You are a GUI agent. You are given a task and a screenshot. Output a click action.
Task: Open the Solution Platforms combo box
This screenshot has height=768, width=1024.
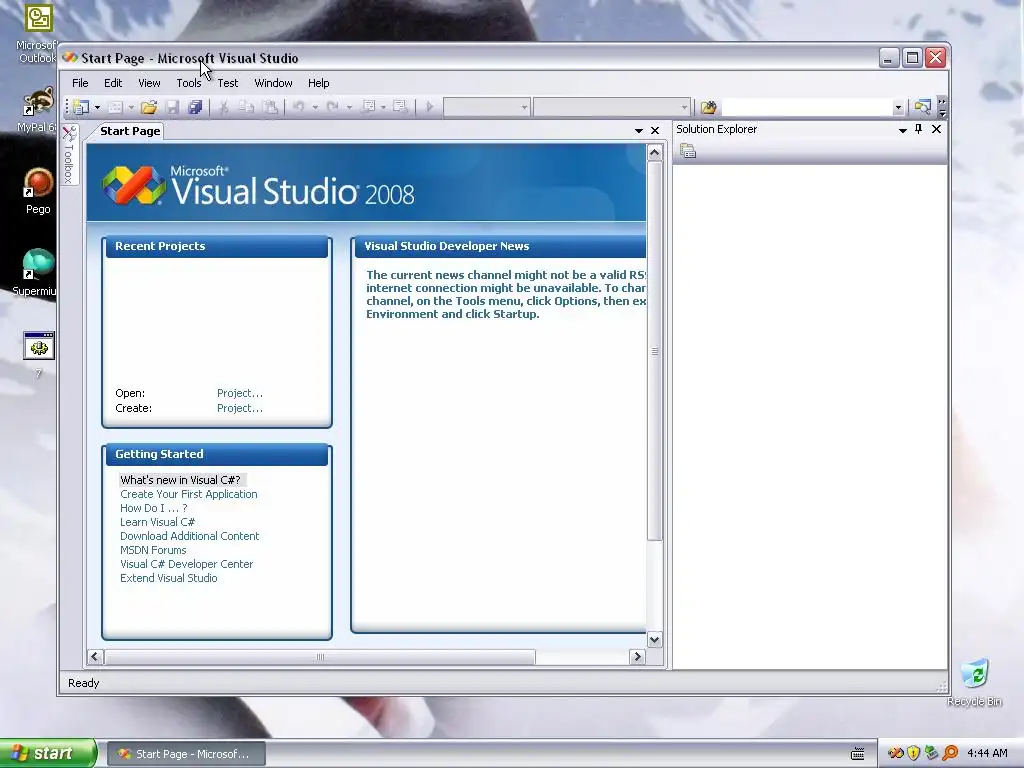coord(612,107)
